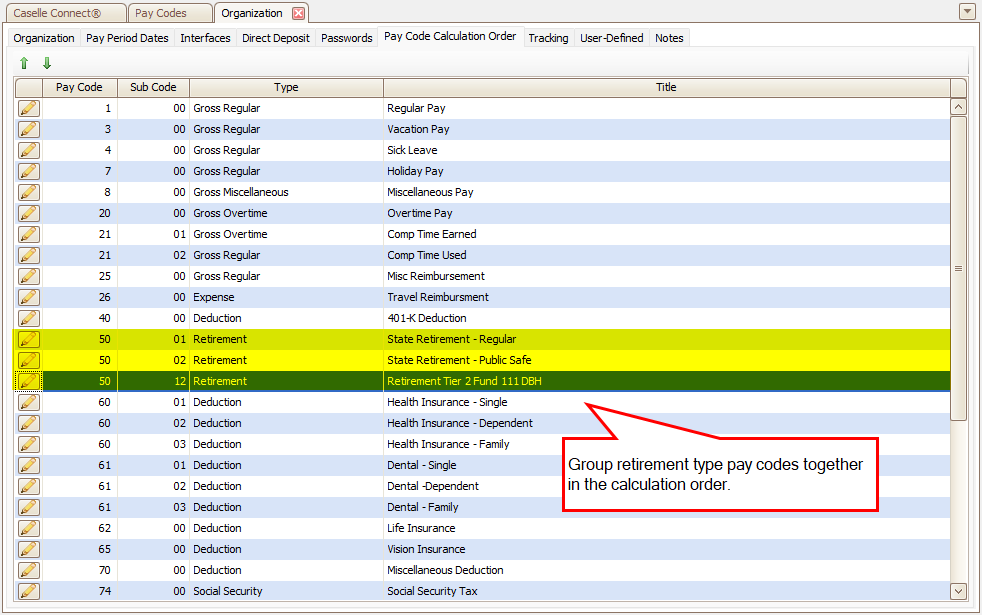Click pencil icon for Social Security Tax
Viewport: 982px width, 615px height.
pyautogui.click(x=29, y=591)
